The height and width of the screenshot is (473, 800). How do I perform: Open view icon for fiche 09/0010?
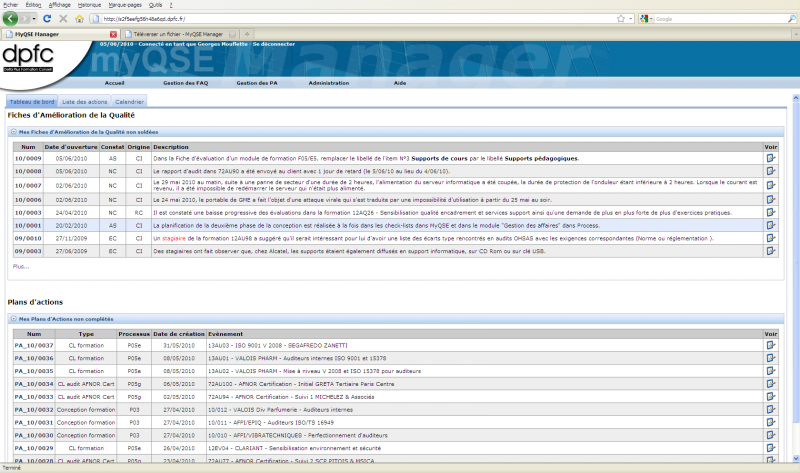click(770, 238)
